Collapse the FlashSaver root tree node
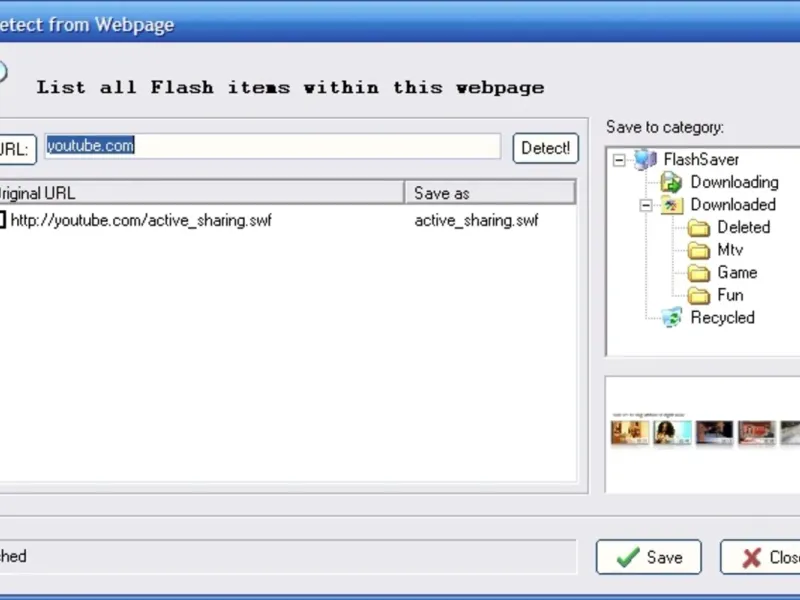800x600 pixels. [x=619, y=160]
